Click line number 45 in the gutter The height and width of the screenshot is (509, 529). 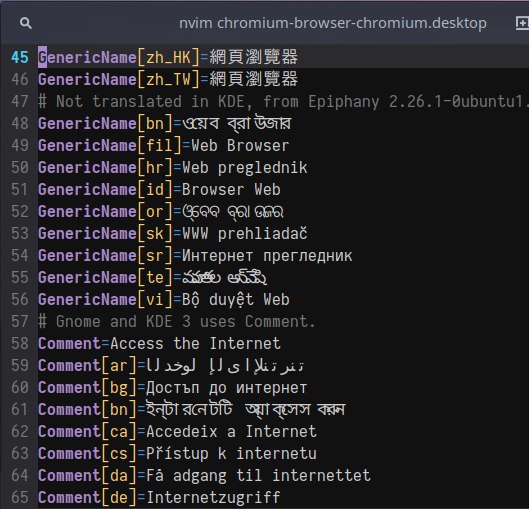pos(20,57)
